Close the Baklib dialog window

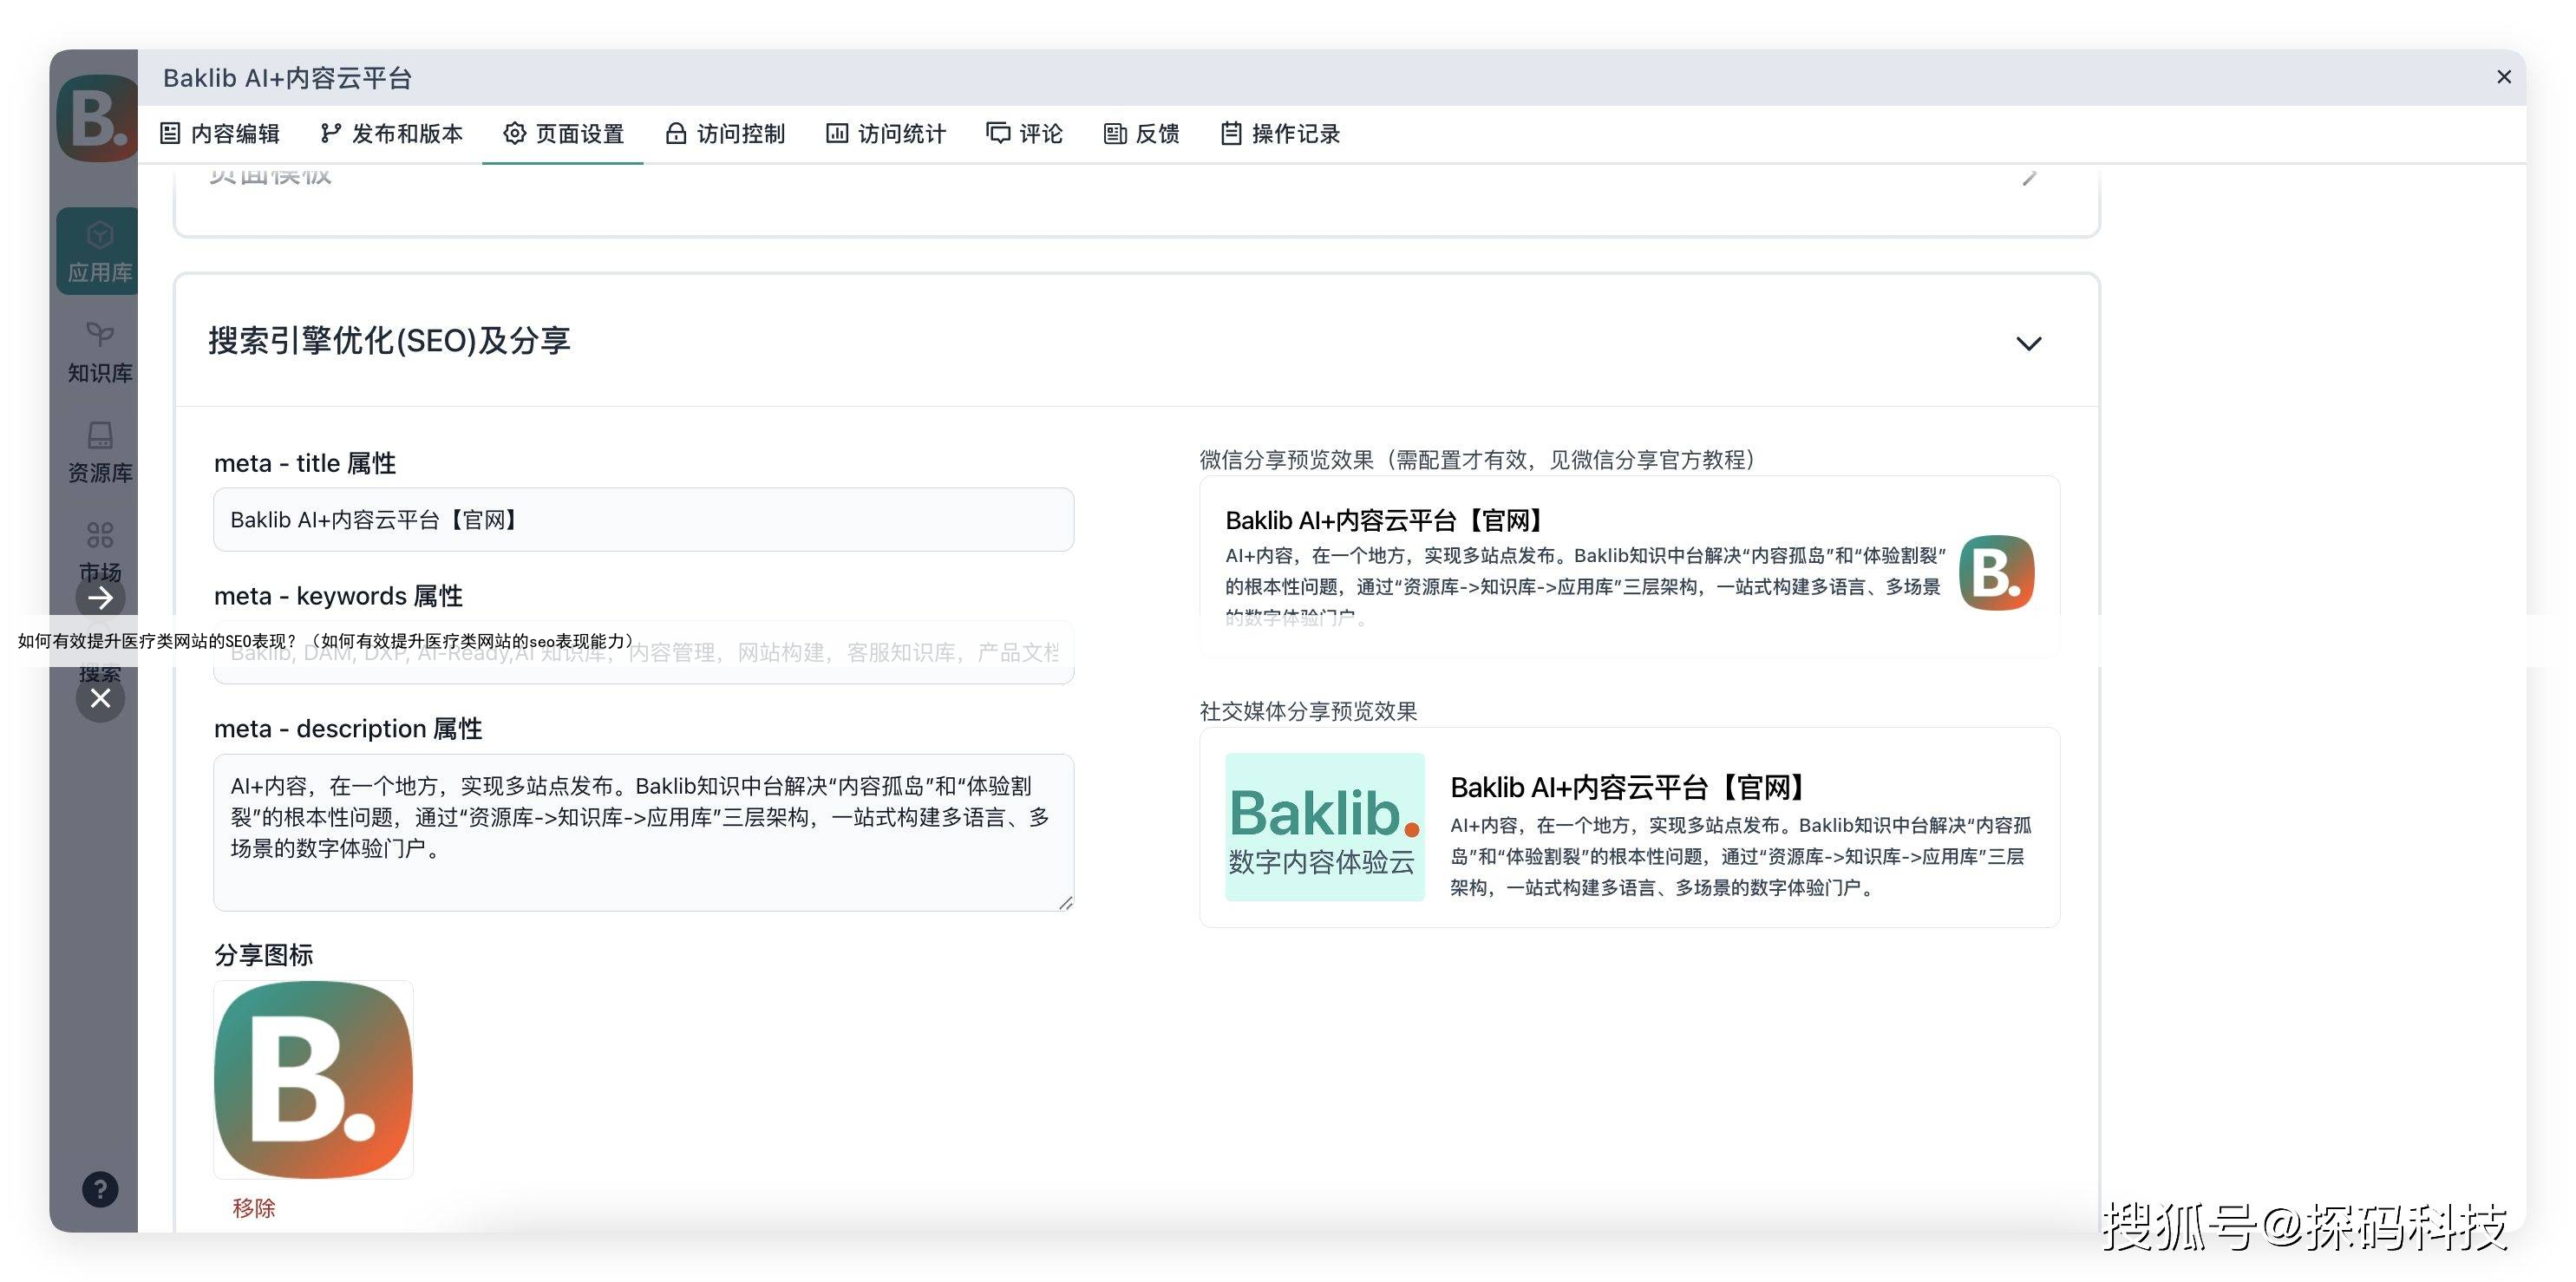tap(2504, 77)
